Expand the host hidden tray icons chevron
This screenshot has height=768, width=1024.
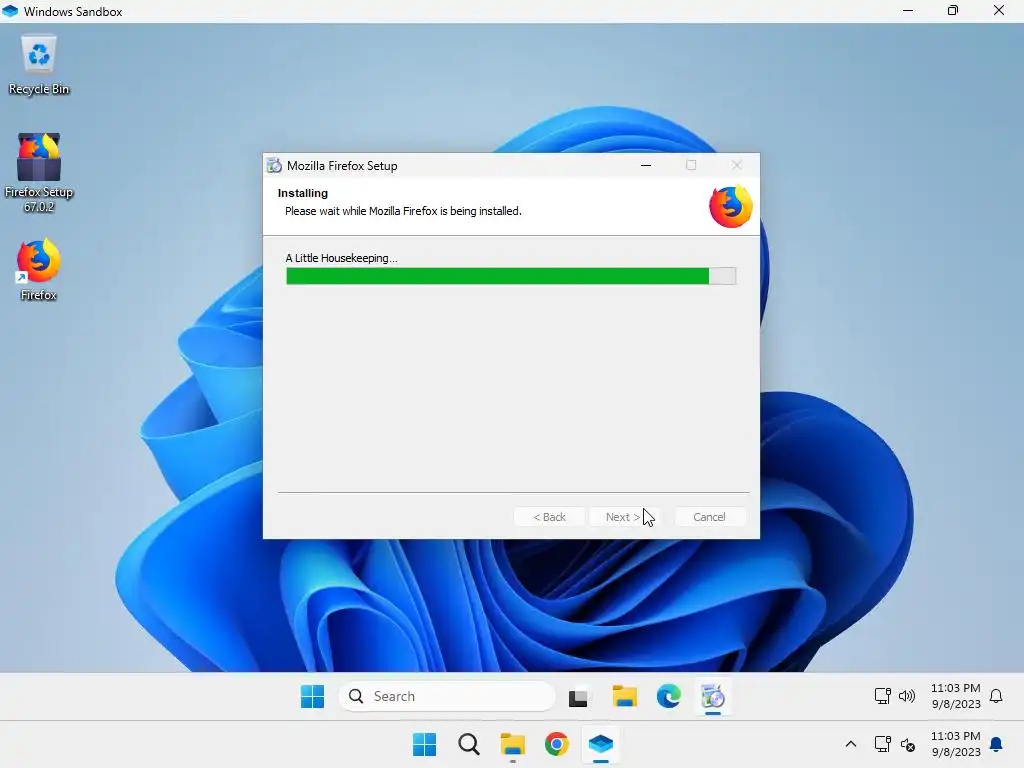pyautogui.click(x=850, y=744)
